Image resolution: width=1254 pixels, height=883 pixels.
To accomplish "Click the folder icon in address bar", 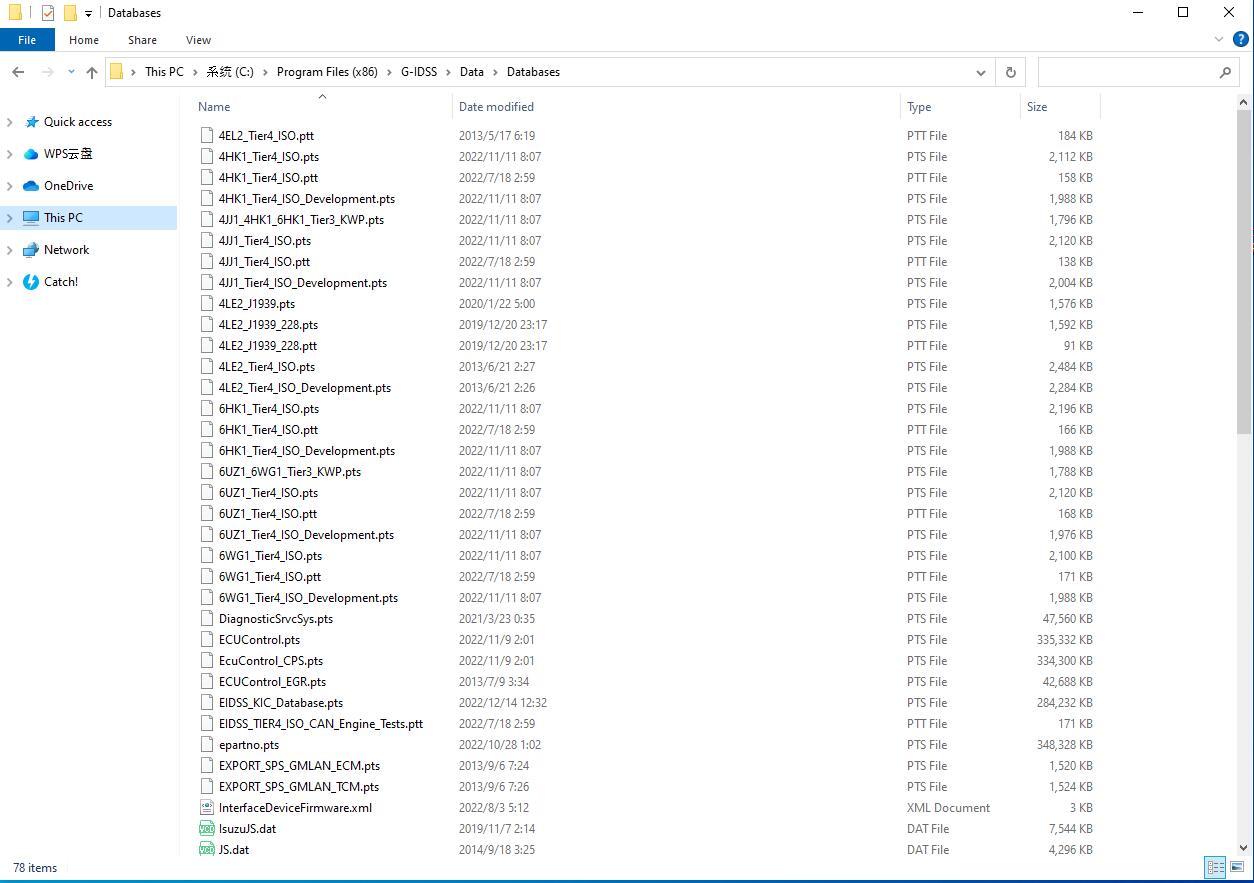I will (x=117, y=72).
